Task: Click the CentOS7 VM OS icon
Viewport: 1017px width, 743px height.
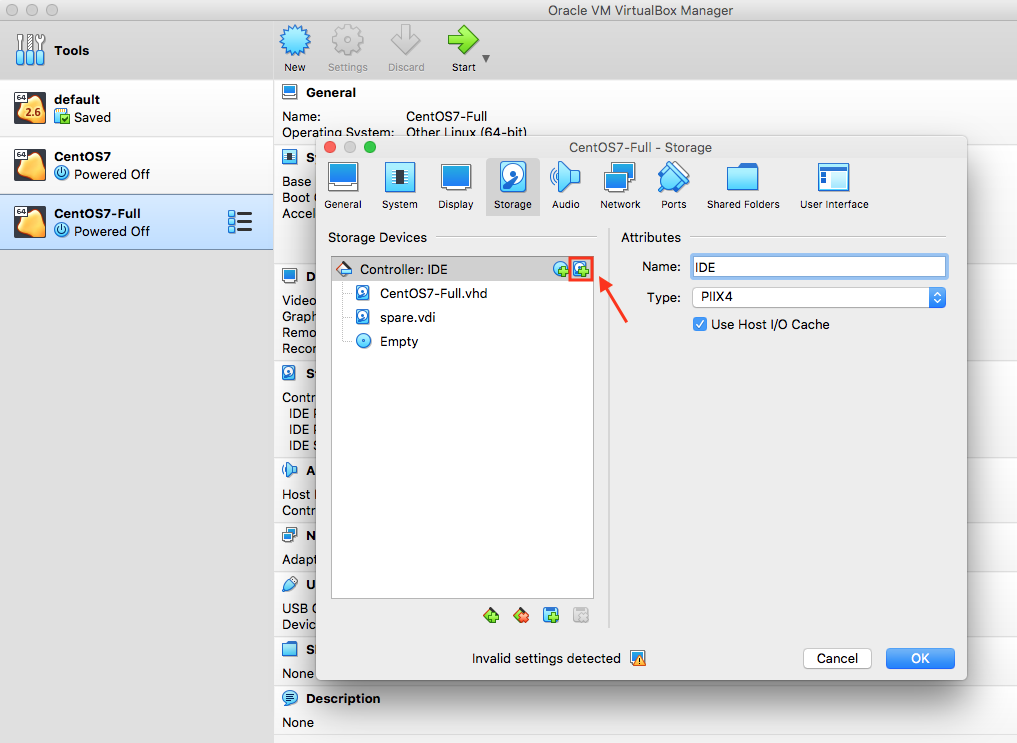Action: pos(30,165)
